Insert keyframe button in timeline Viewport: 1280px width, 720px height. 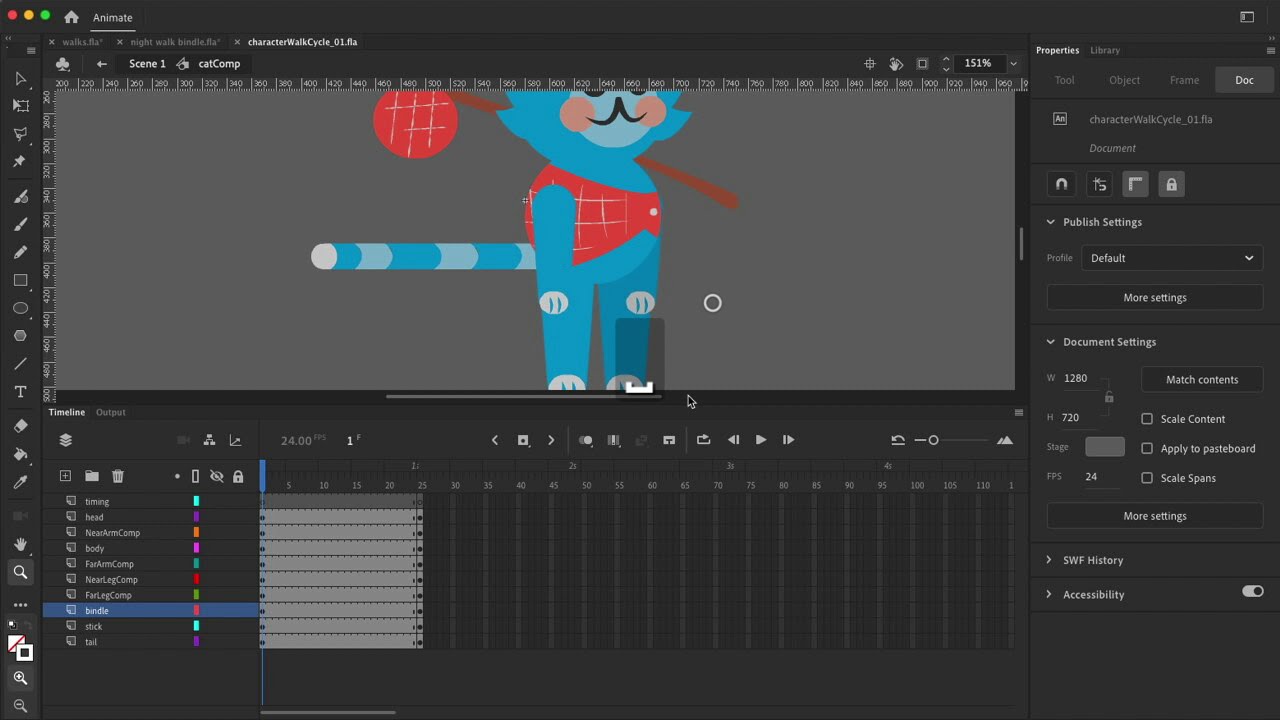[x=522, y=440]
